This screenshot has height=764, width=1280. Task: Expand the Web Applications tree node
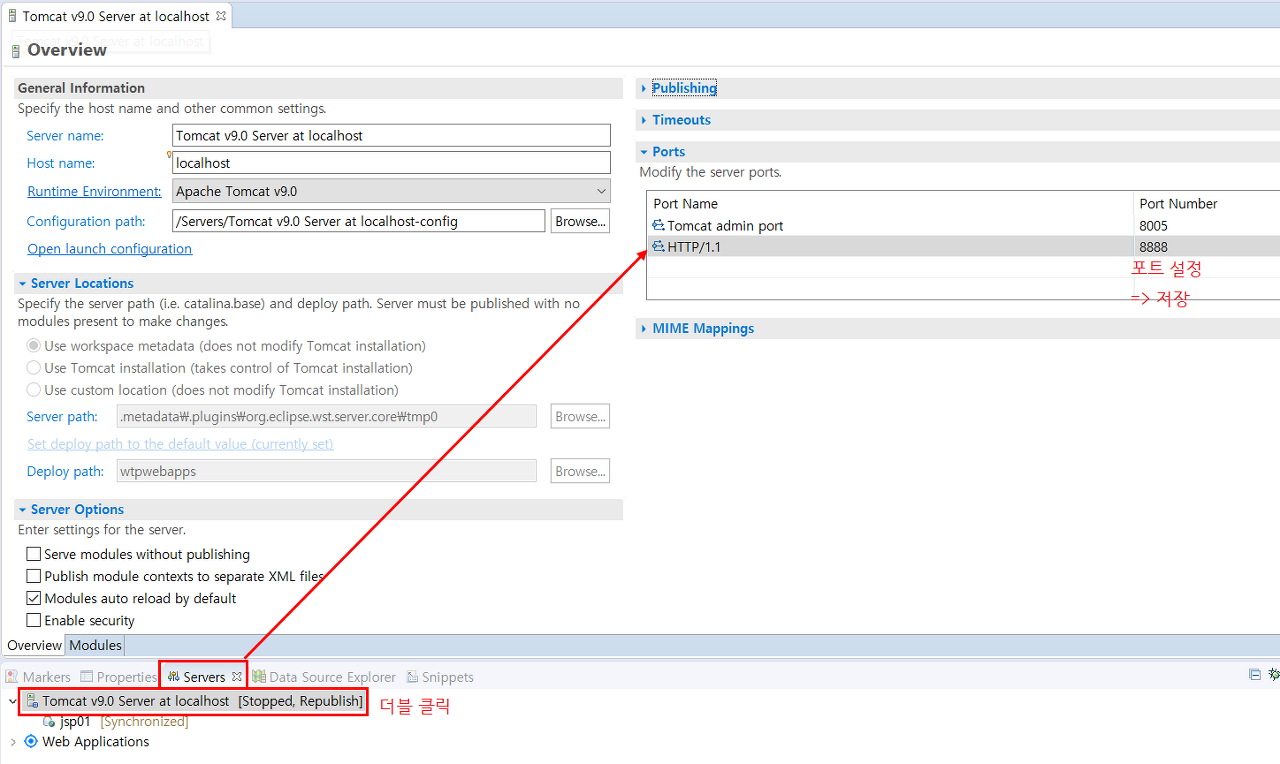point(12,742)
